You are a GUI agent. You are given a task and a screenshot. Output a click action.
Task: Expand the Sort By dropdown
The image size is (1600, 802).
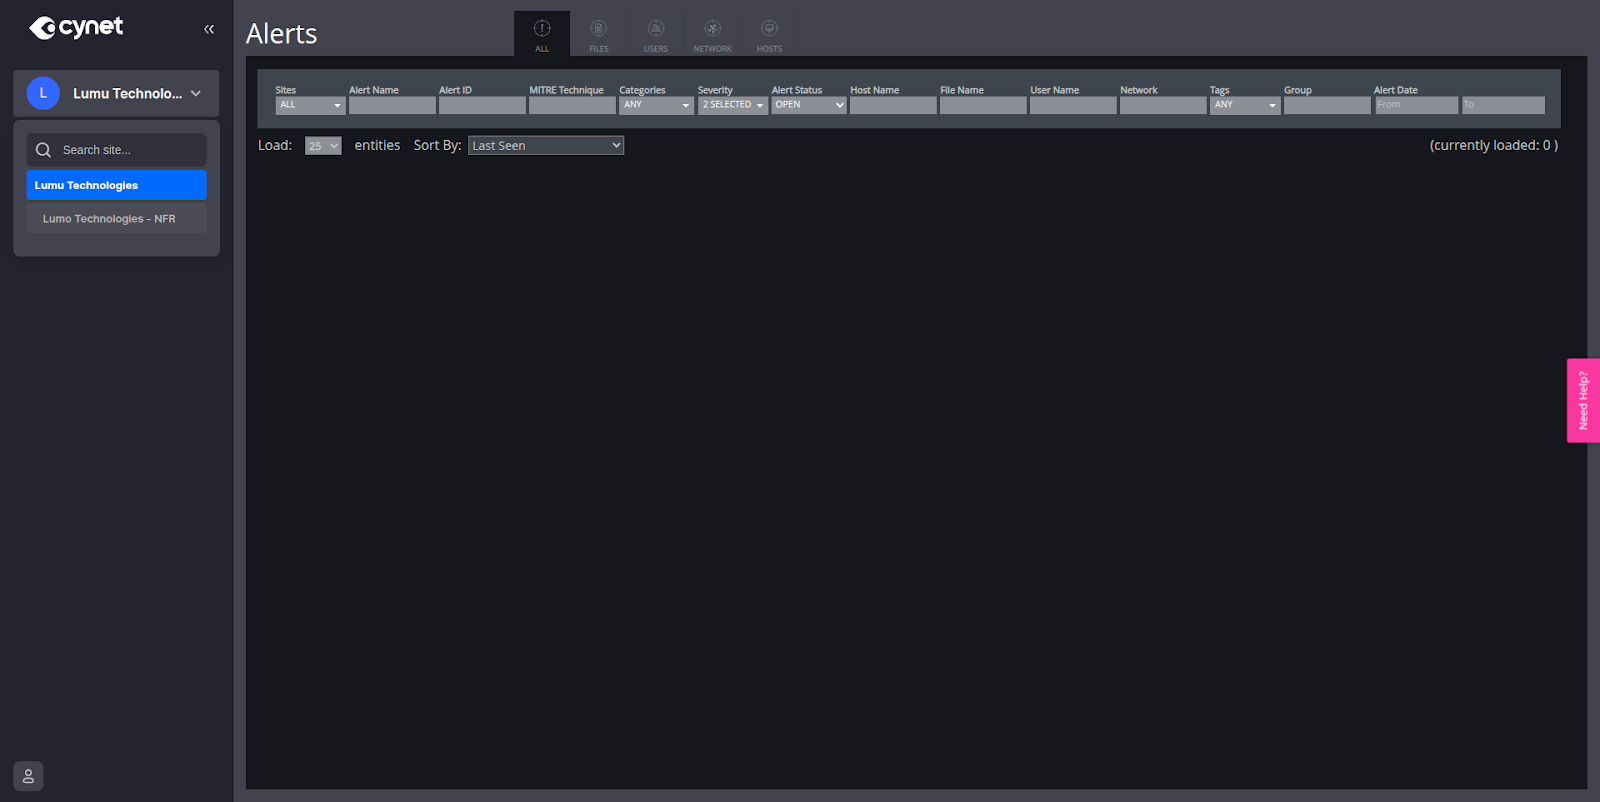[546, 146]
